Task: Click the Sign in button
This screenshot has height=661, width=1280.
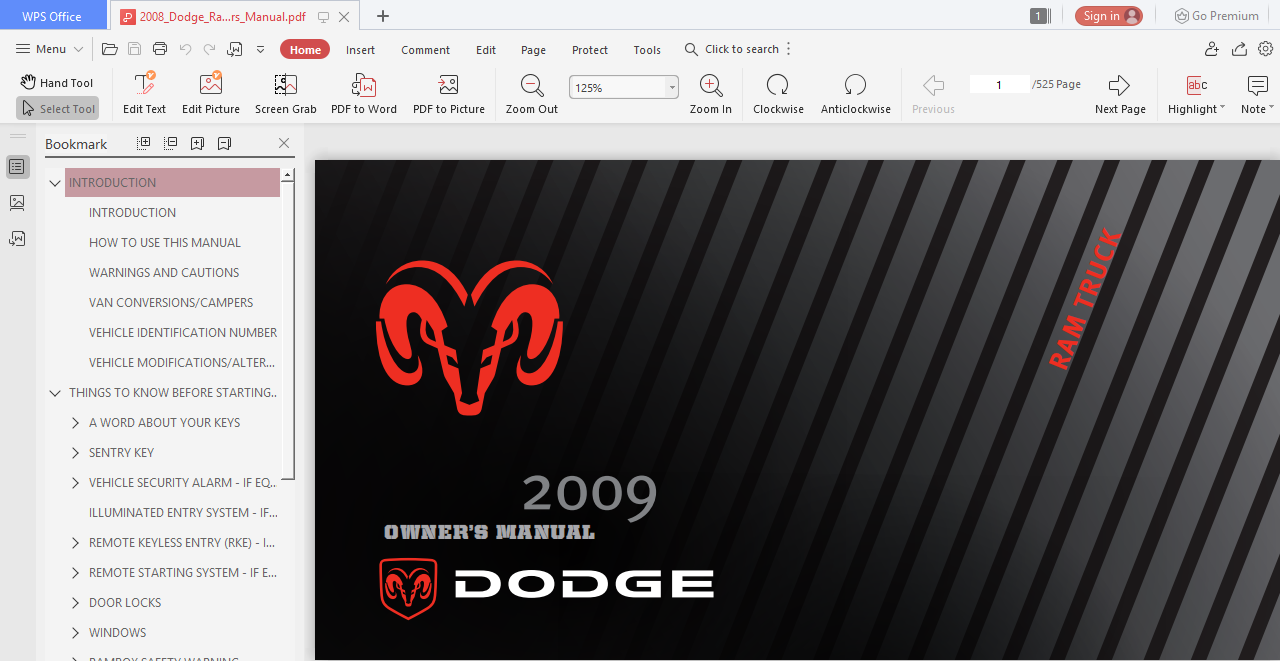Action: pos(1109,16)
